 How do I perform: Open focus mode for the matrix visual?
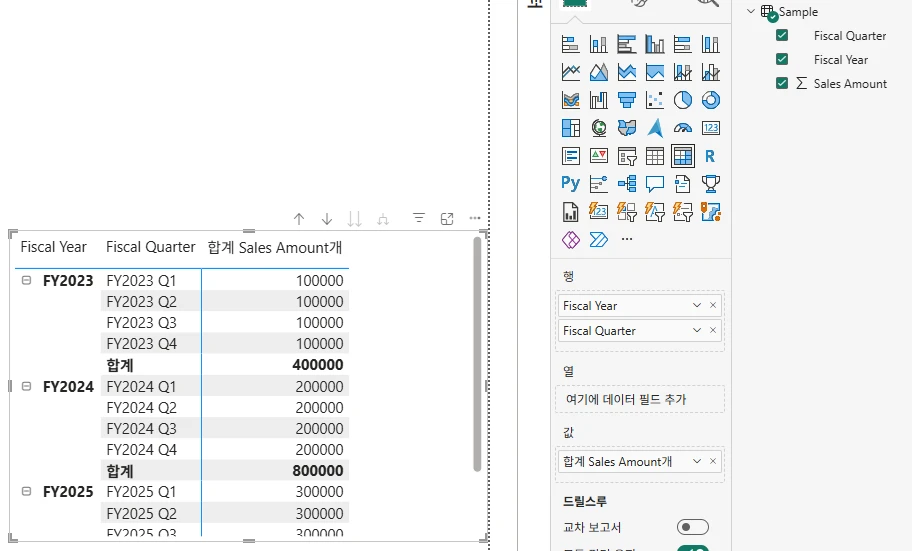447,219
